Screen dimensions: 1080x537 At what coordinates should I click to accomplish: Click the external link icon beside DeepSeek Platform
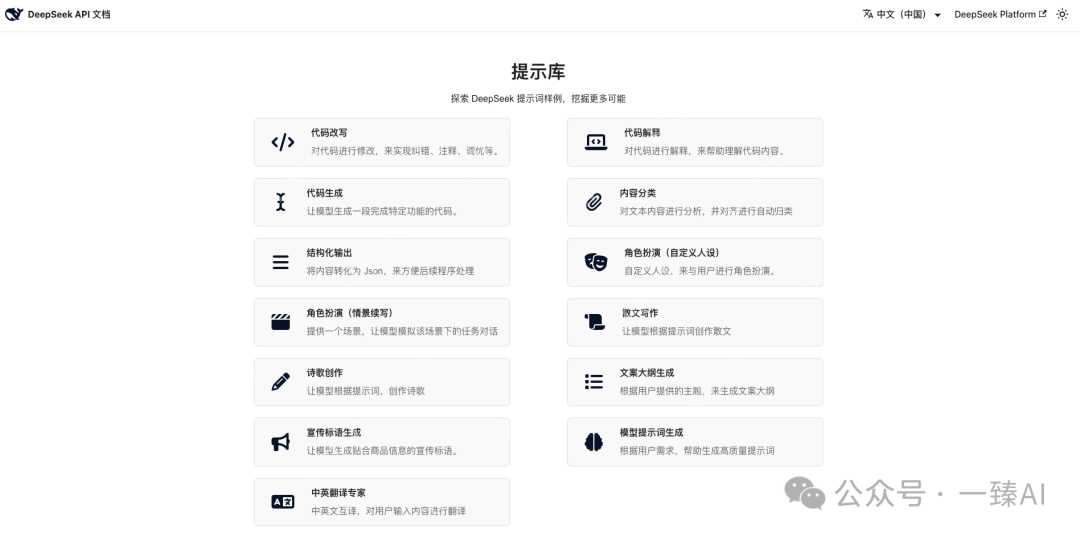click(x=1042, y=14)
